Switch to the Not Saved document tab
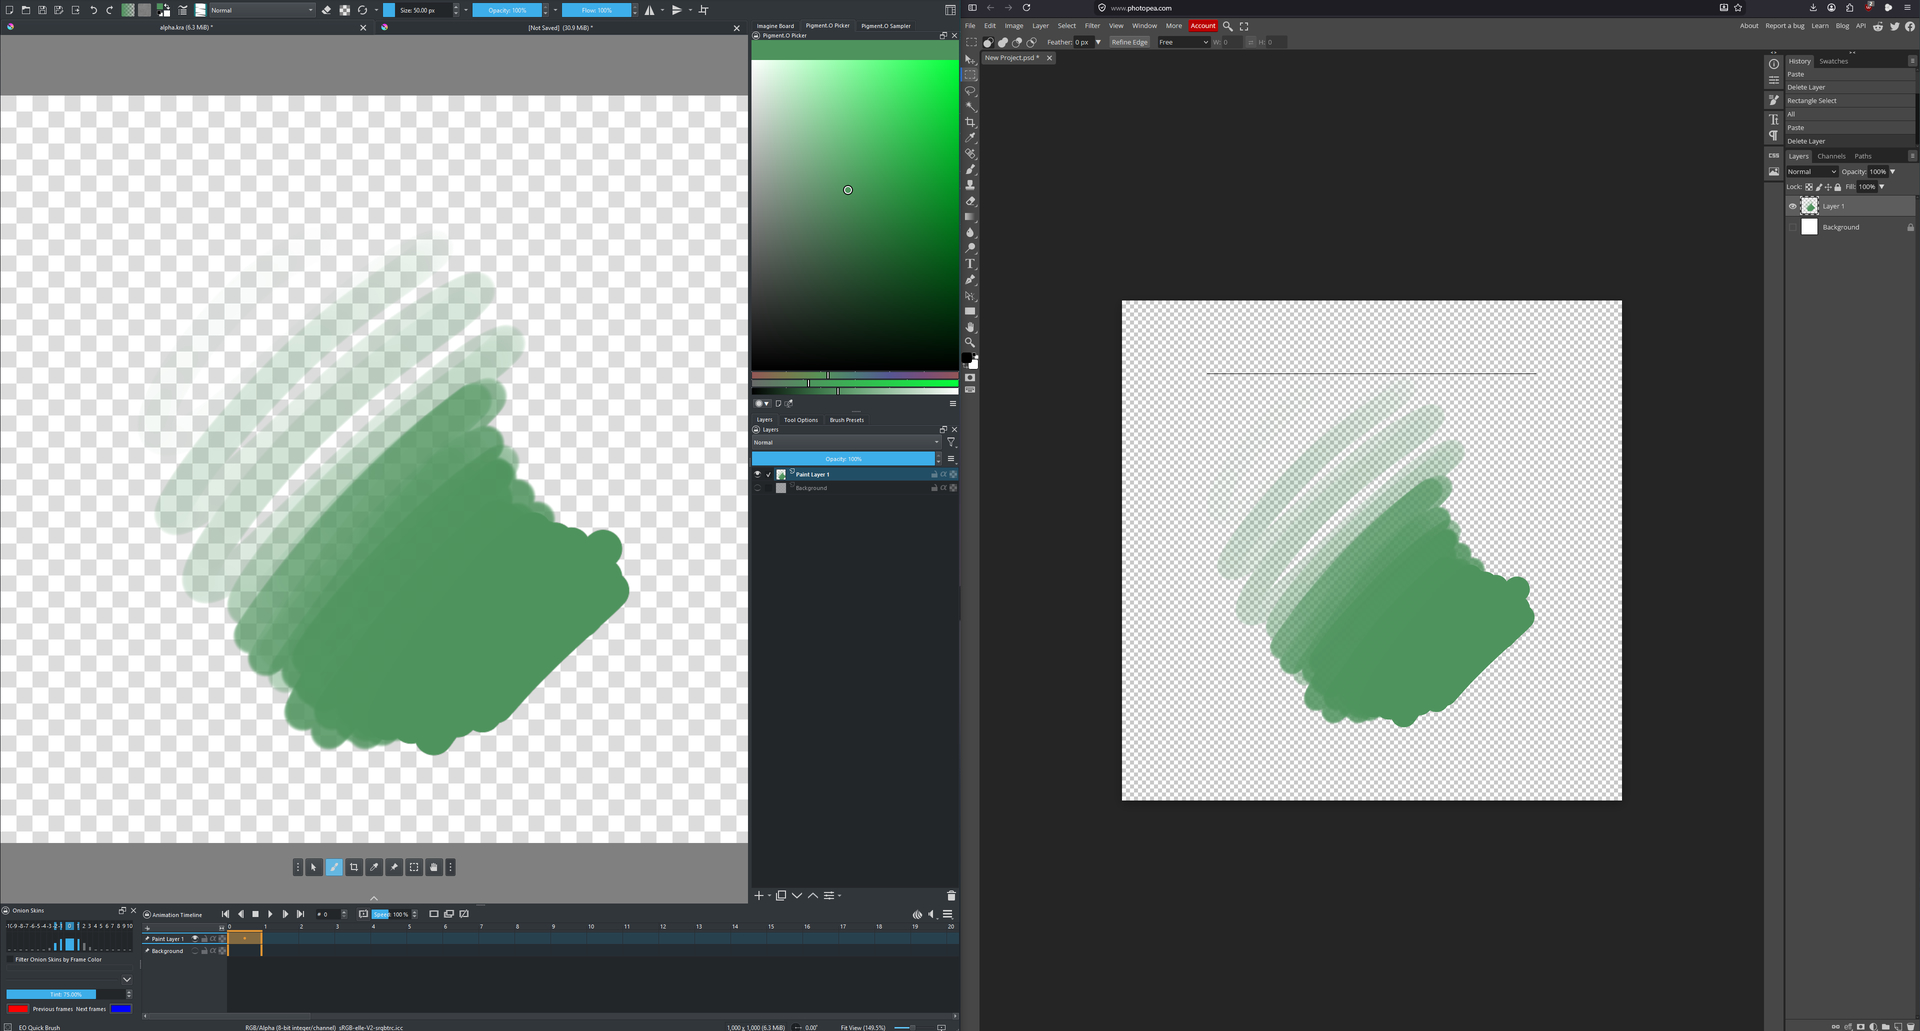1920x1031 pixels. click(560, 27)
